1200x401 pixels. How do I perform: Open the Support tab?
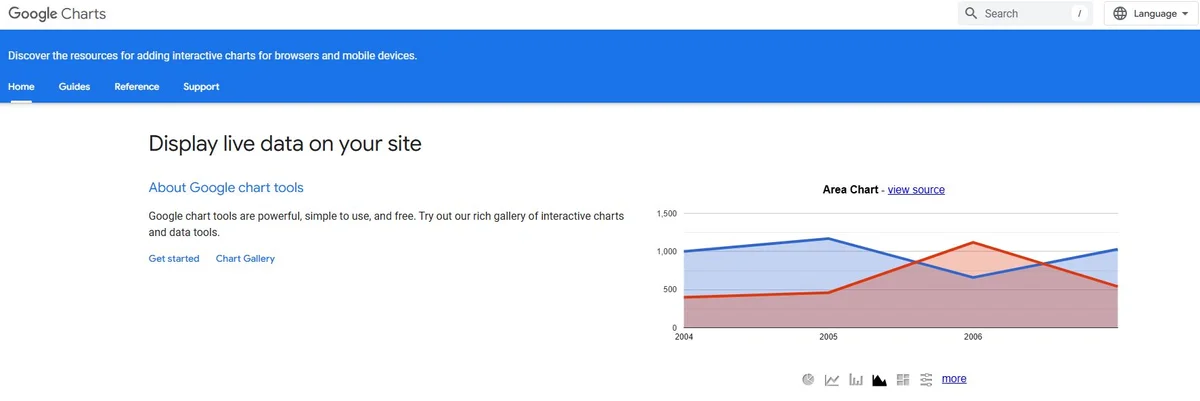click(x=201, y=87)
